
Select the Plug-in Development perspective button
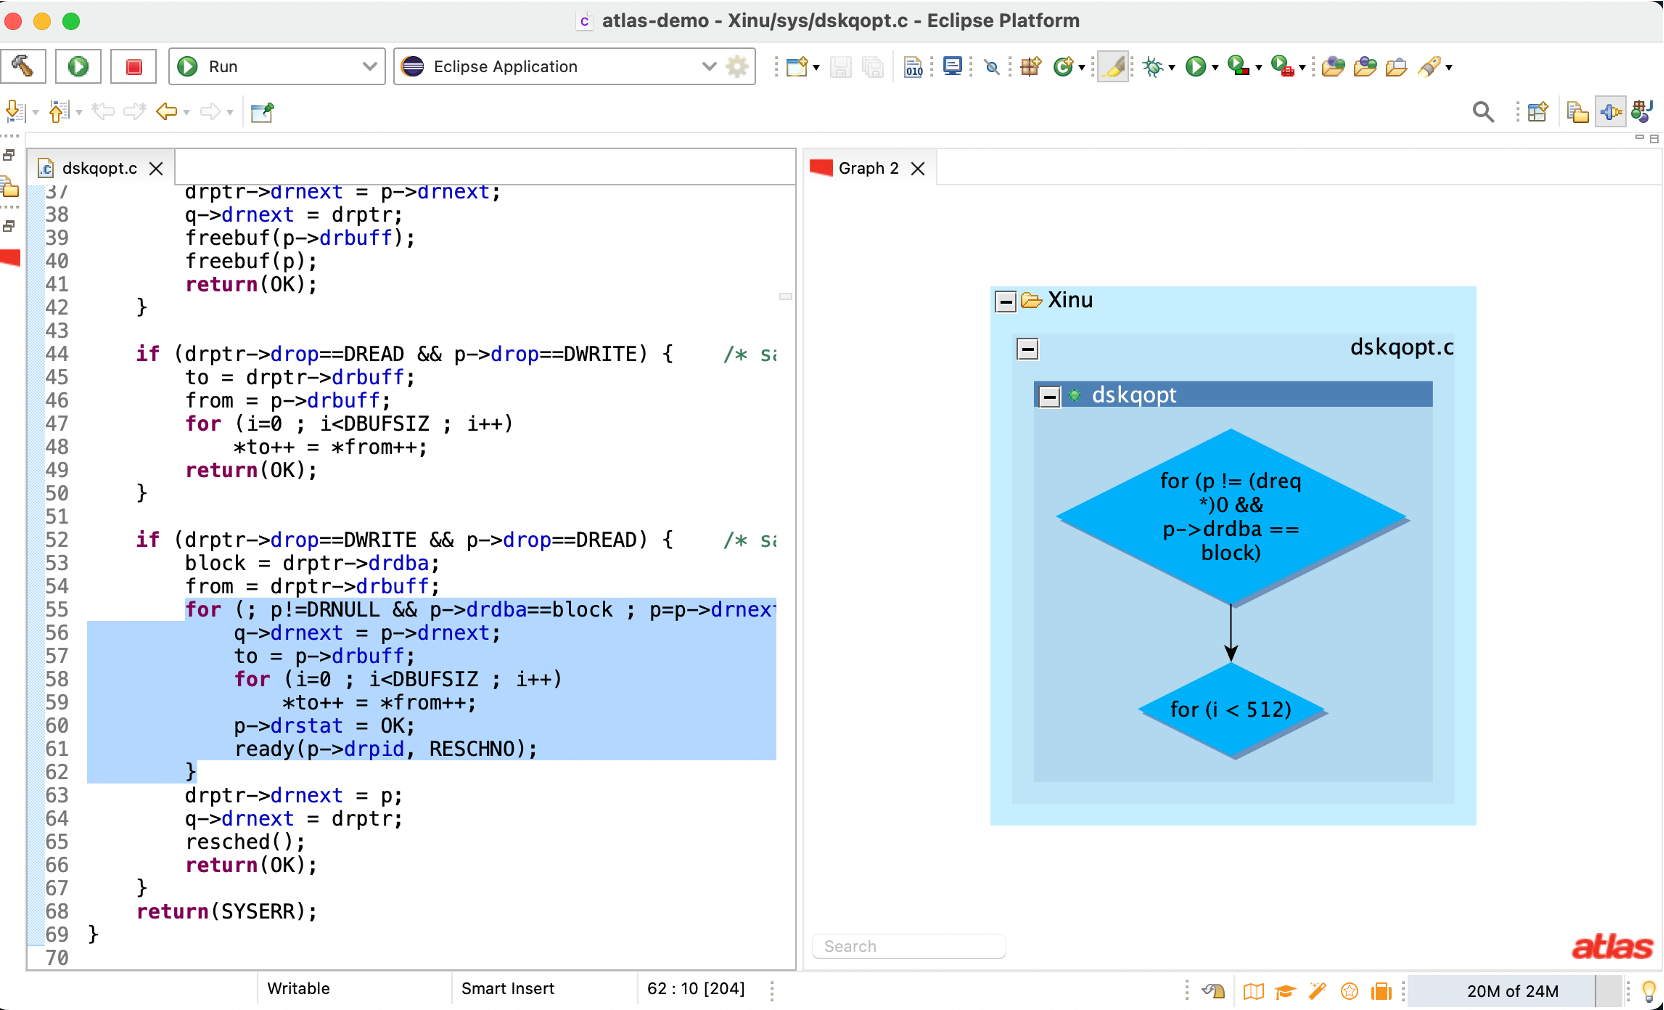(1611, 112)
